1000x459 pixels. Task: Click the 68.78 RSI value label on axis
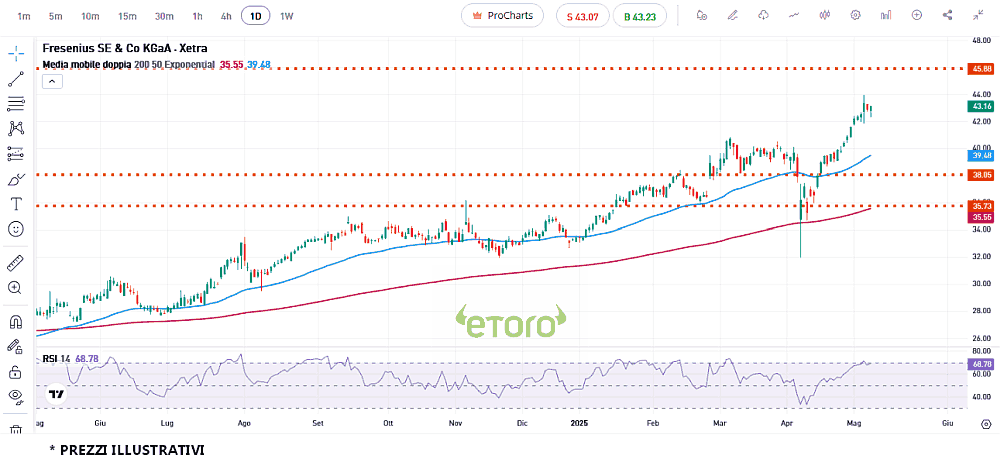981,364
